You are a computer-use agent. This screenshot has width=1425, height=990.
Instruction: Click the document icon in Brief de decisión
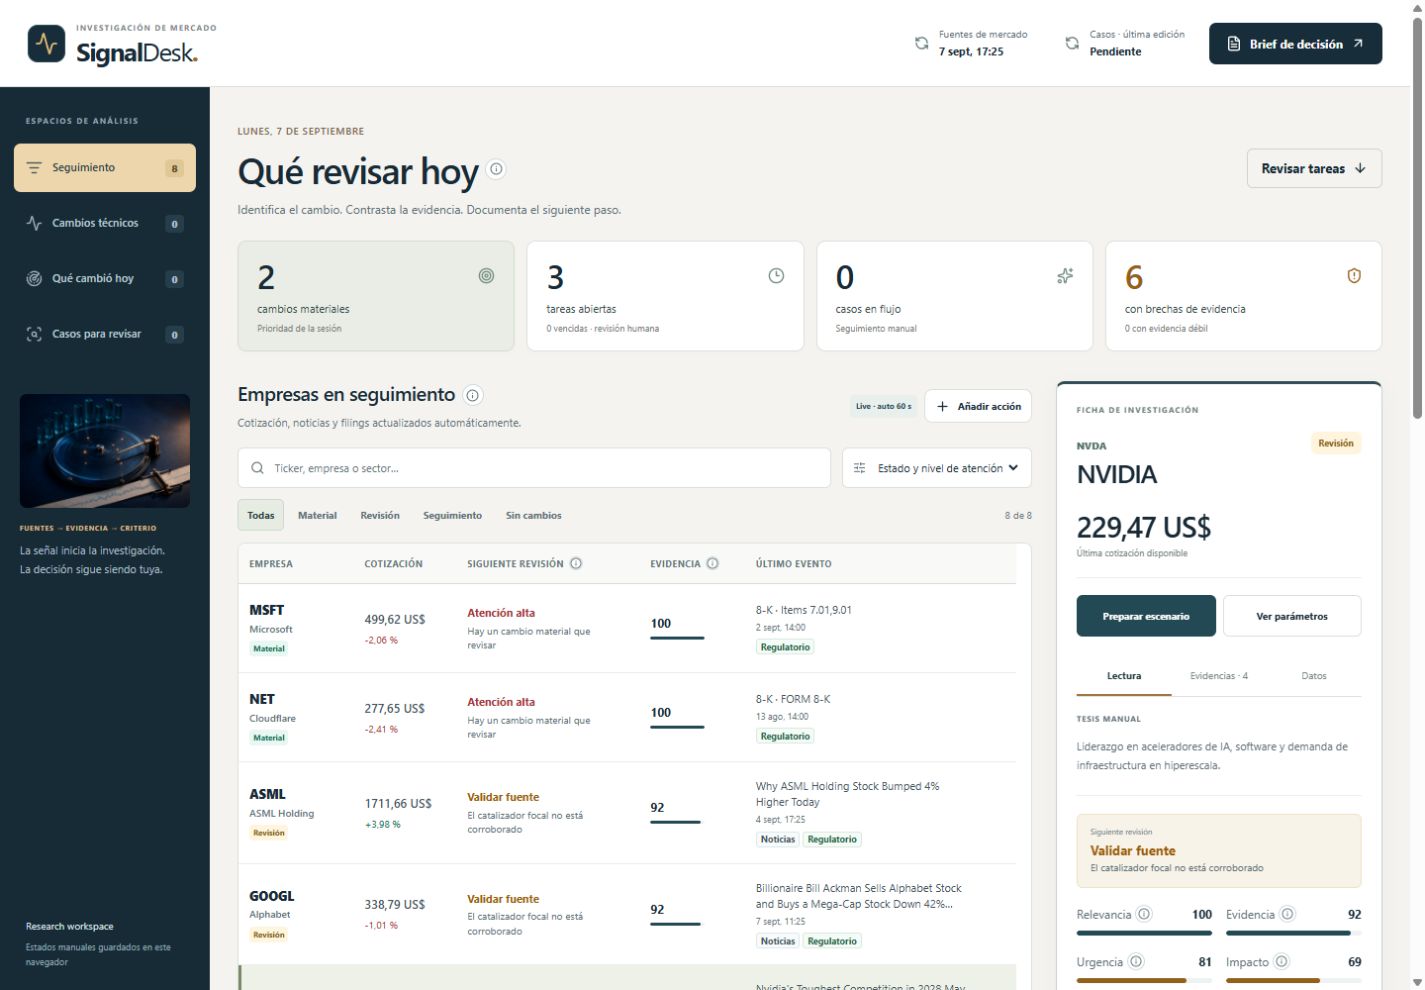coord(1234,44)
